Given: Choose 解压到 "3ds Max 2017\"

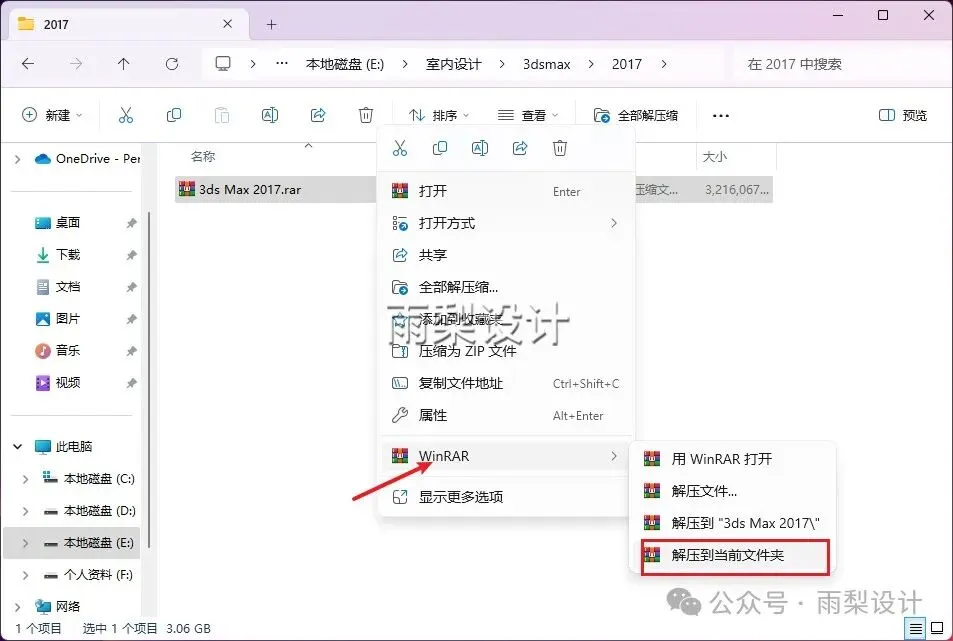Looking at the screenshot, I should pos(732,523).
